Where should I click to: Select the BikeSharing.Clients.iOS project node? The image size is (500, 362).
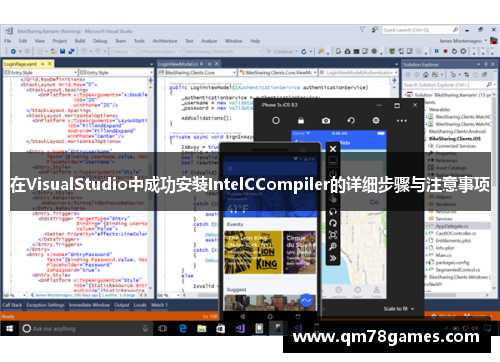[455, 139]
